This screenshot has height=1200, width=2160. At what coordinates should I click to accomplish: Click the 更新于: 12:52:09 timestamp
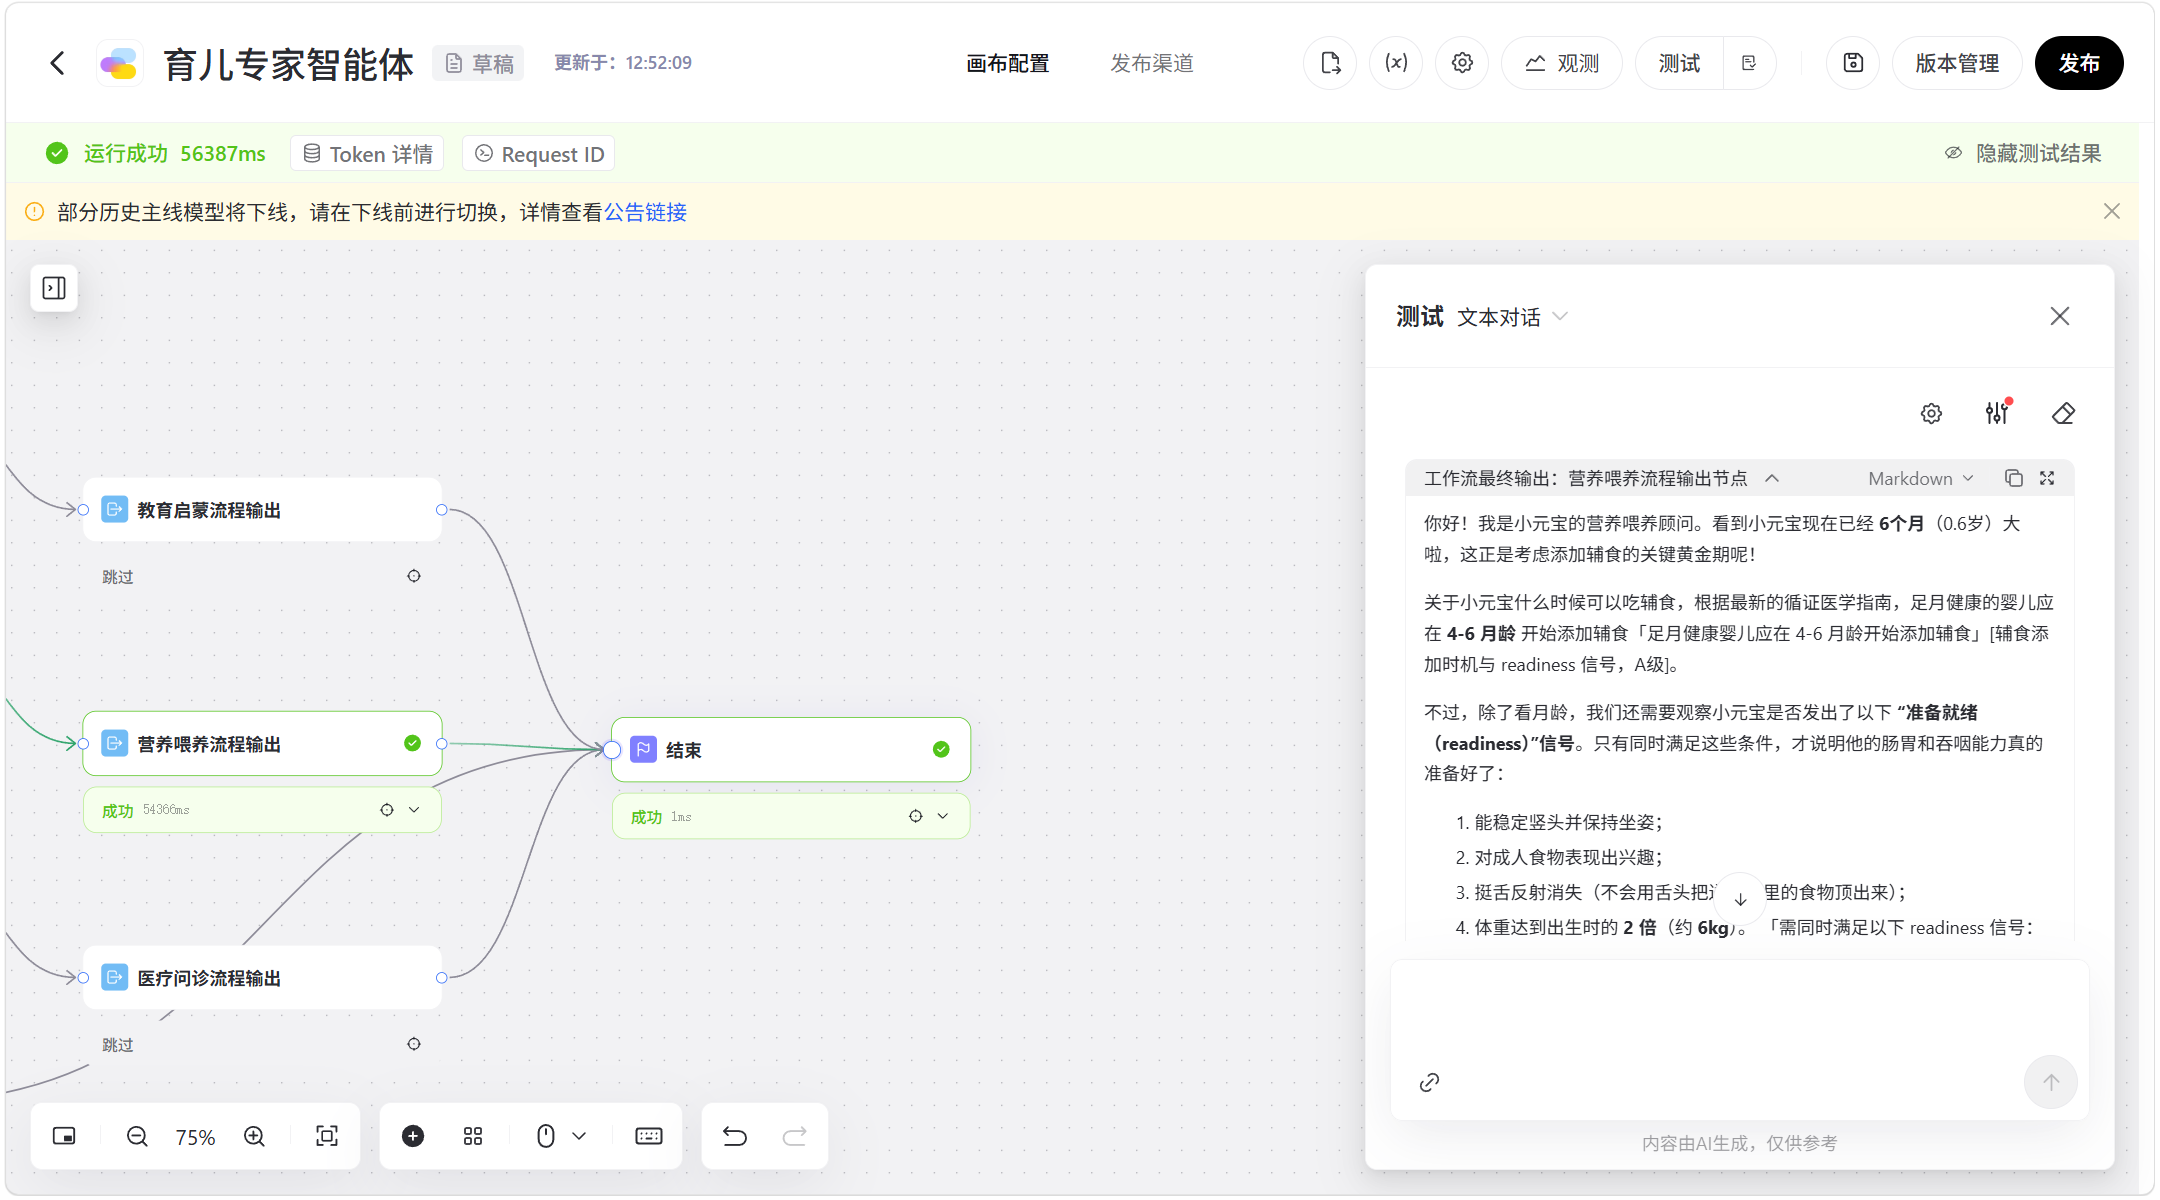point(623,62)
